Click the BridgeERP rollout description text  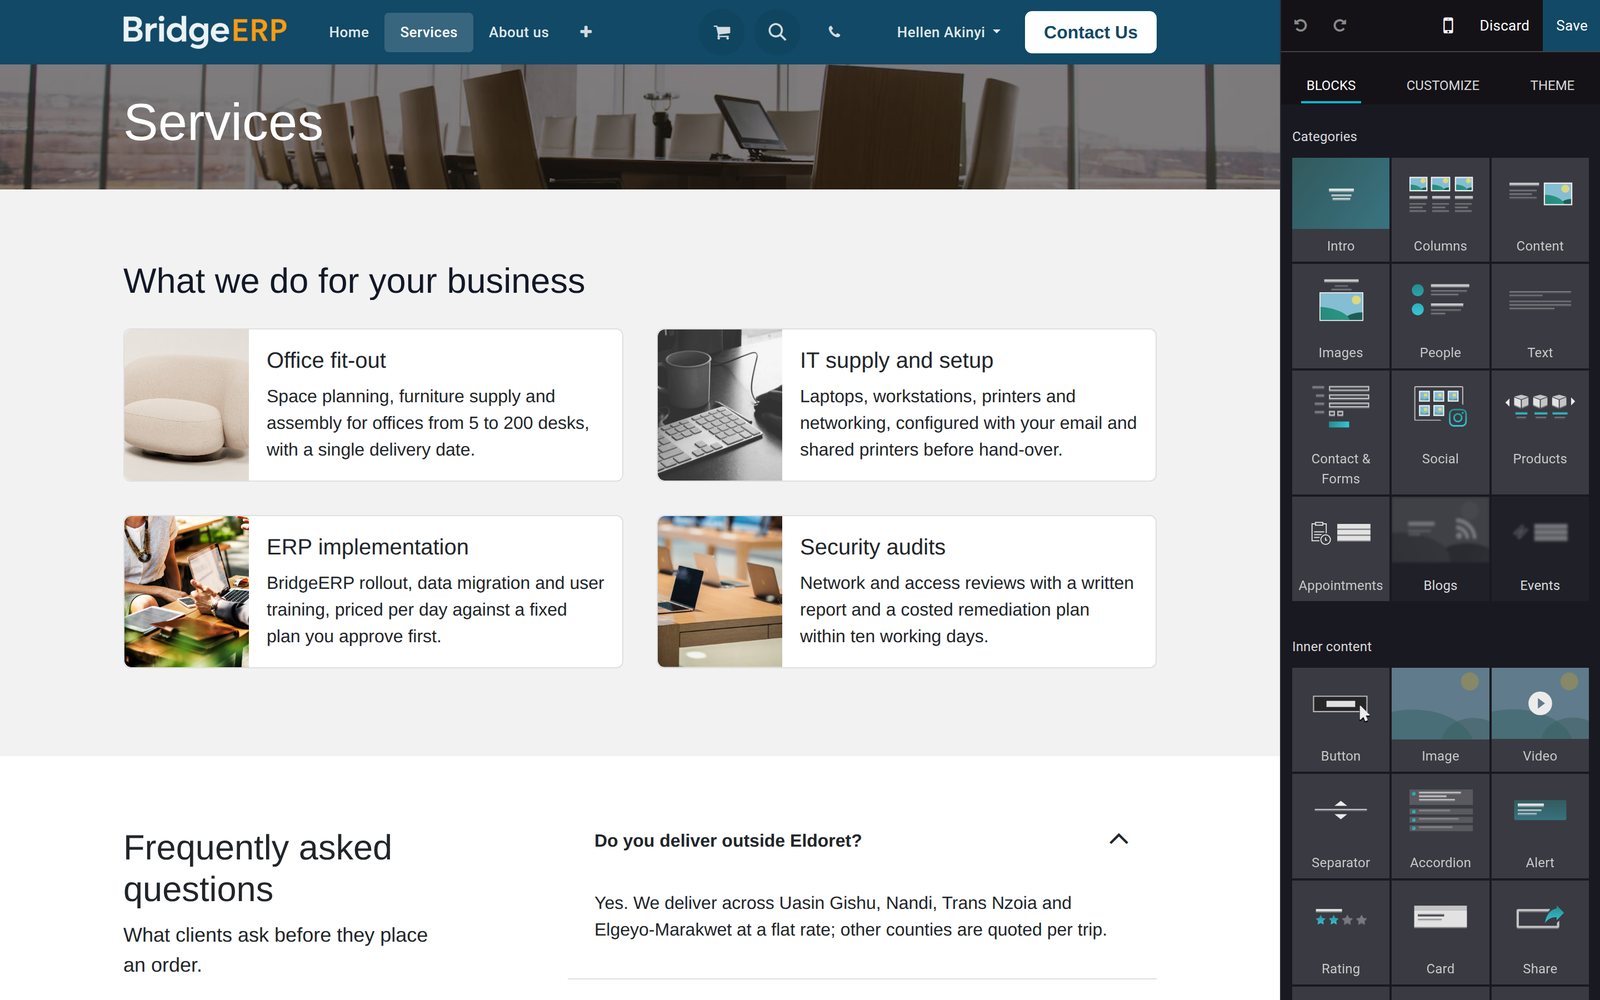coord(435,609)
